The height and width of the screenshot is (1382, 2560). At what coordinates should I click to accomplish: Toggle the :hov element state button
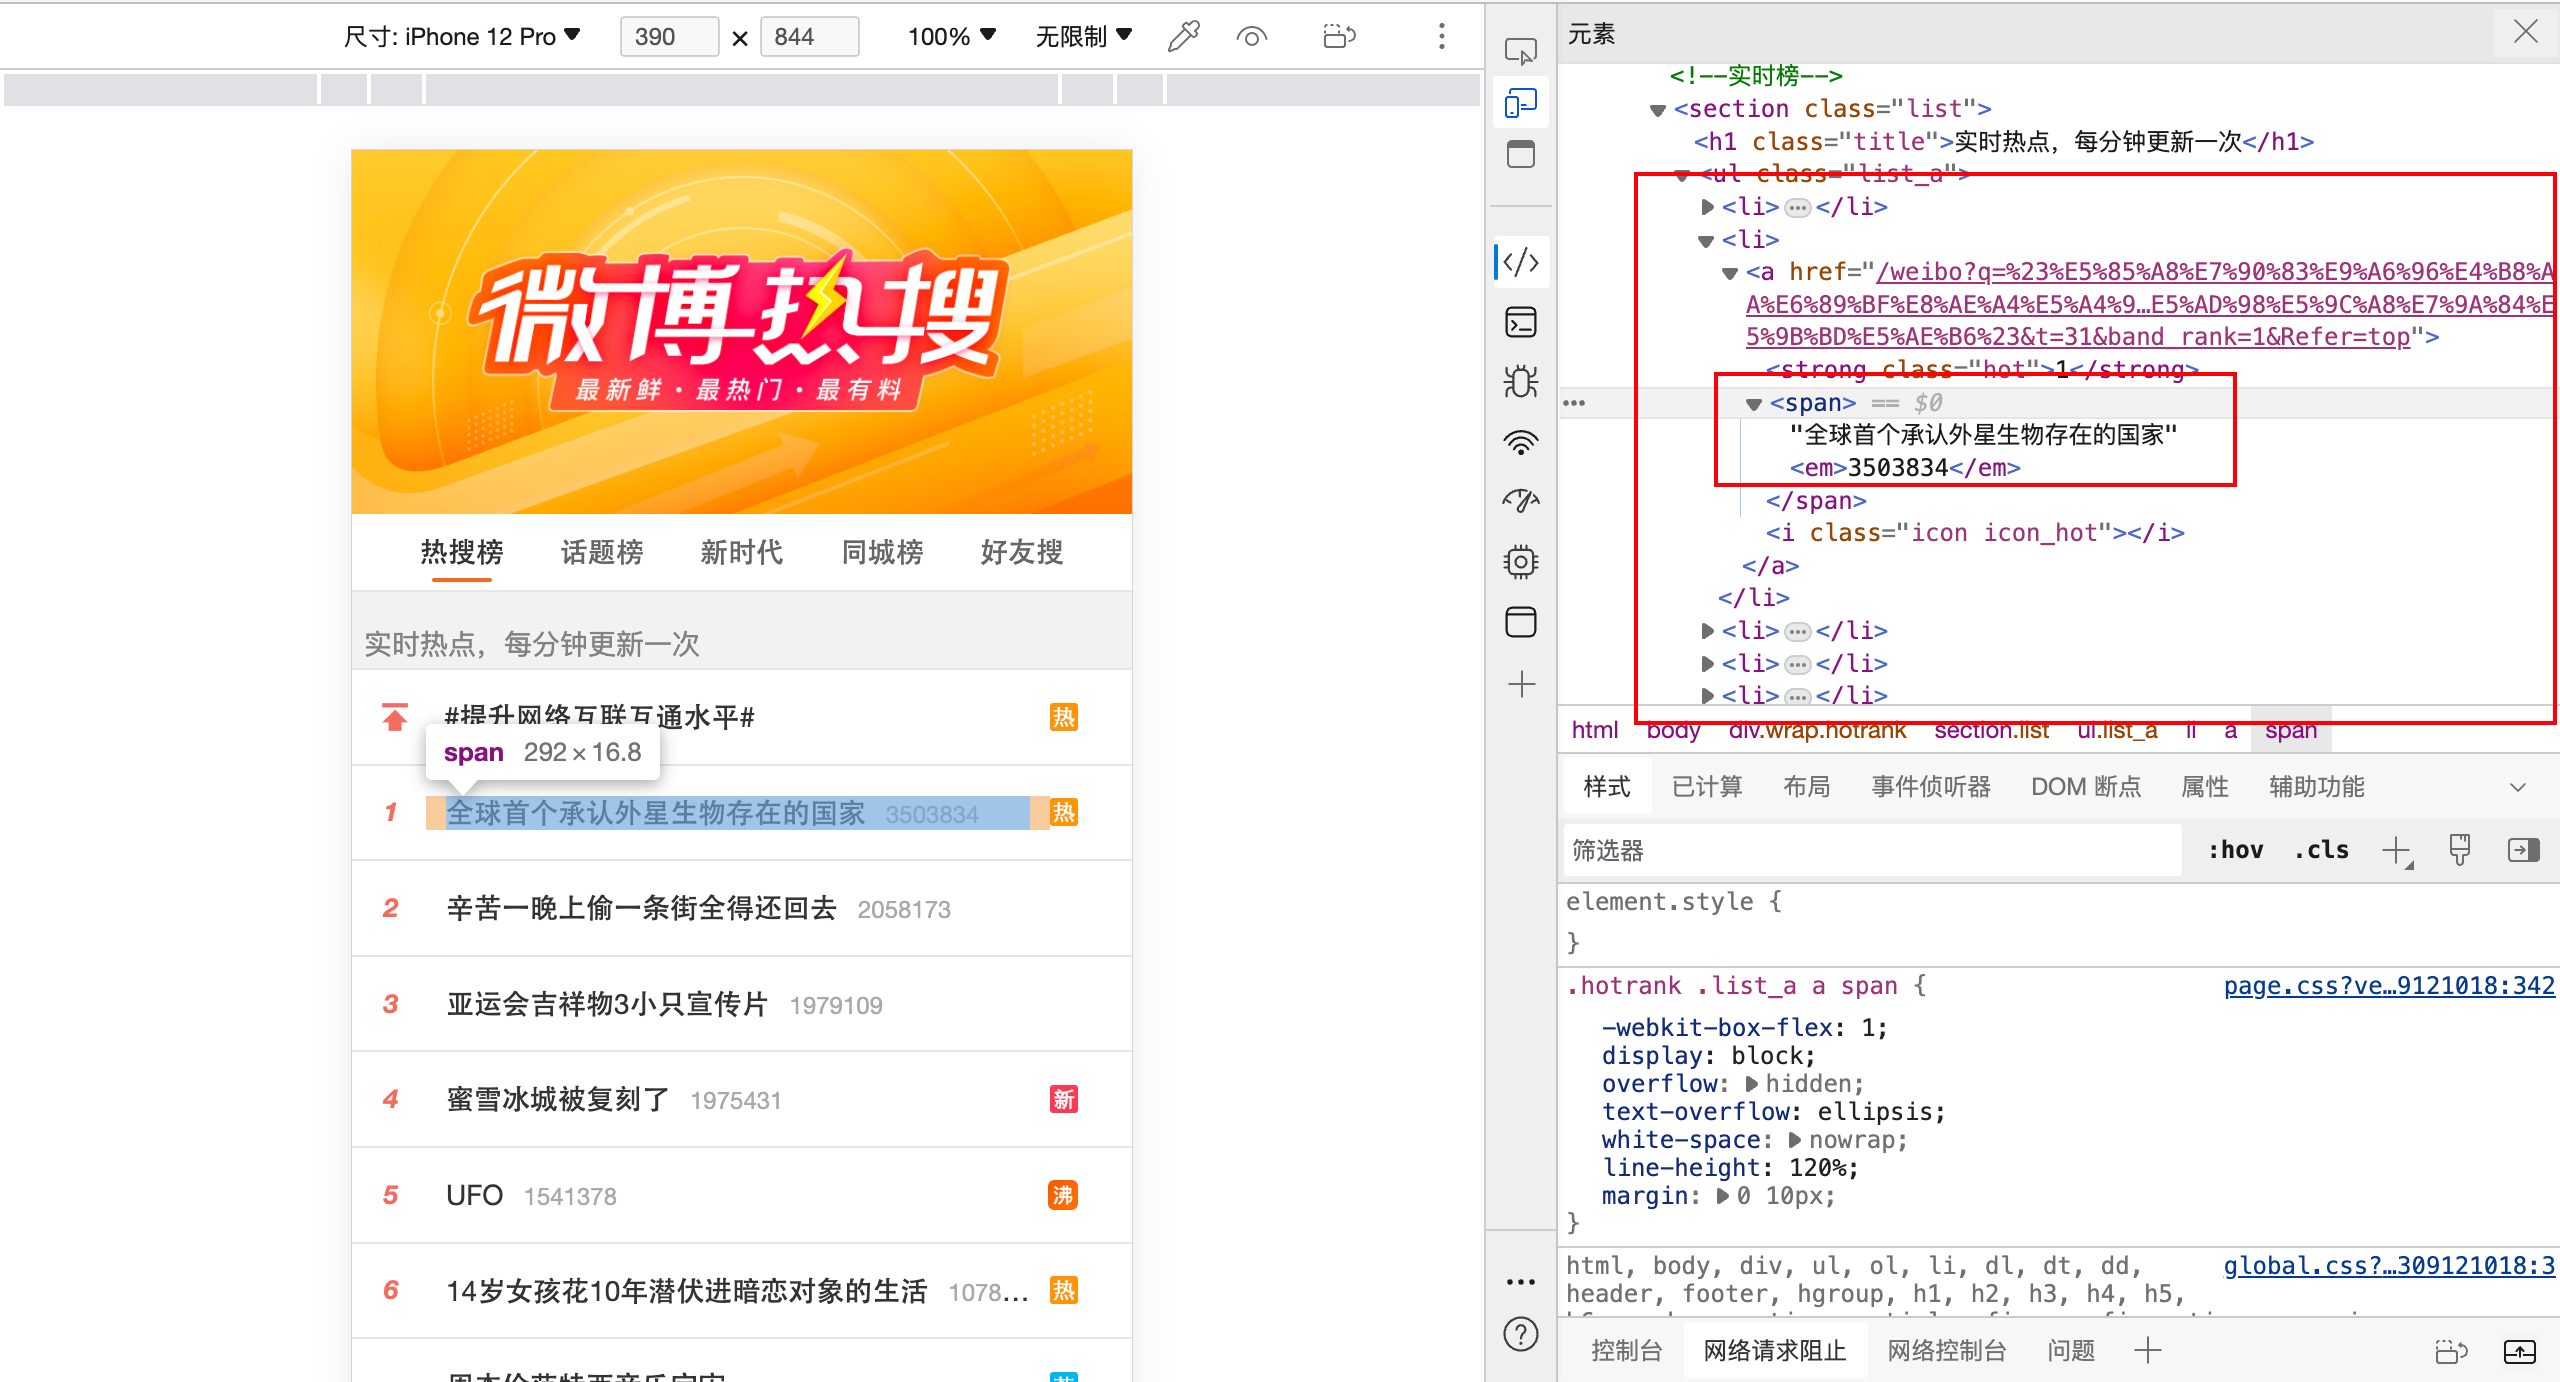[2235, 850]
